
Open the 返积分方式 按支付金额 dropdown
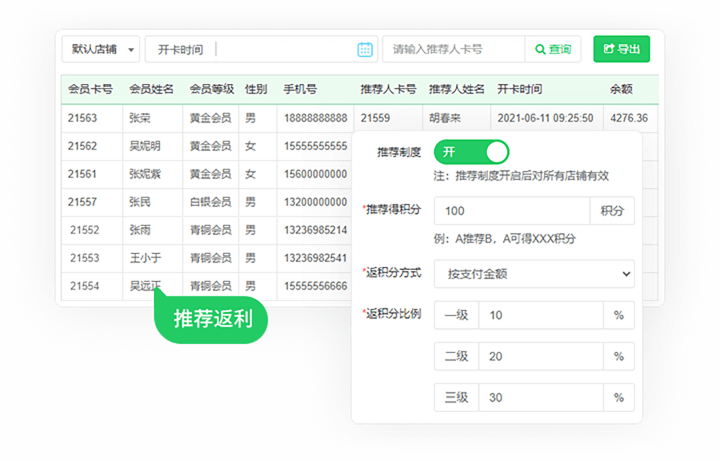pyautogui.click(x=534, y=274)
